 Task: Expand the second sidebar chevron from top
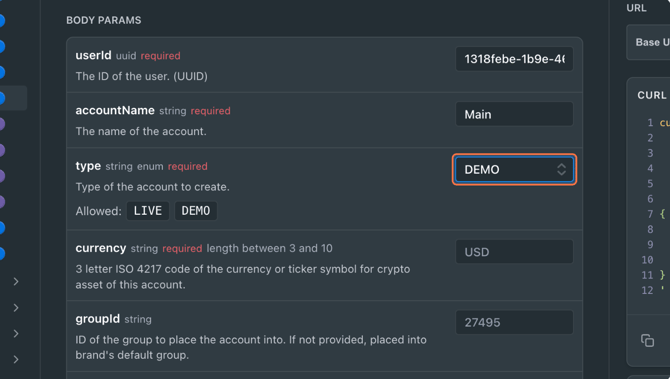[x=16, y=308]
